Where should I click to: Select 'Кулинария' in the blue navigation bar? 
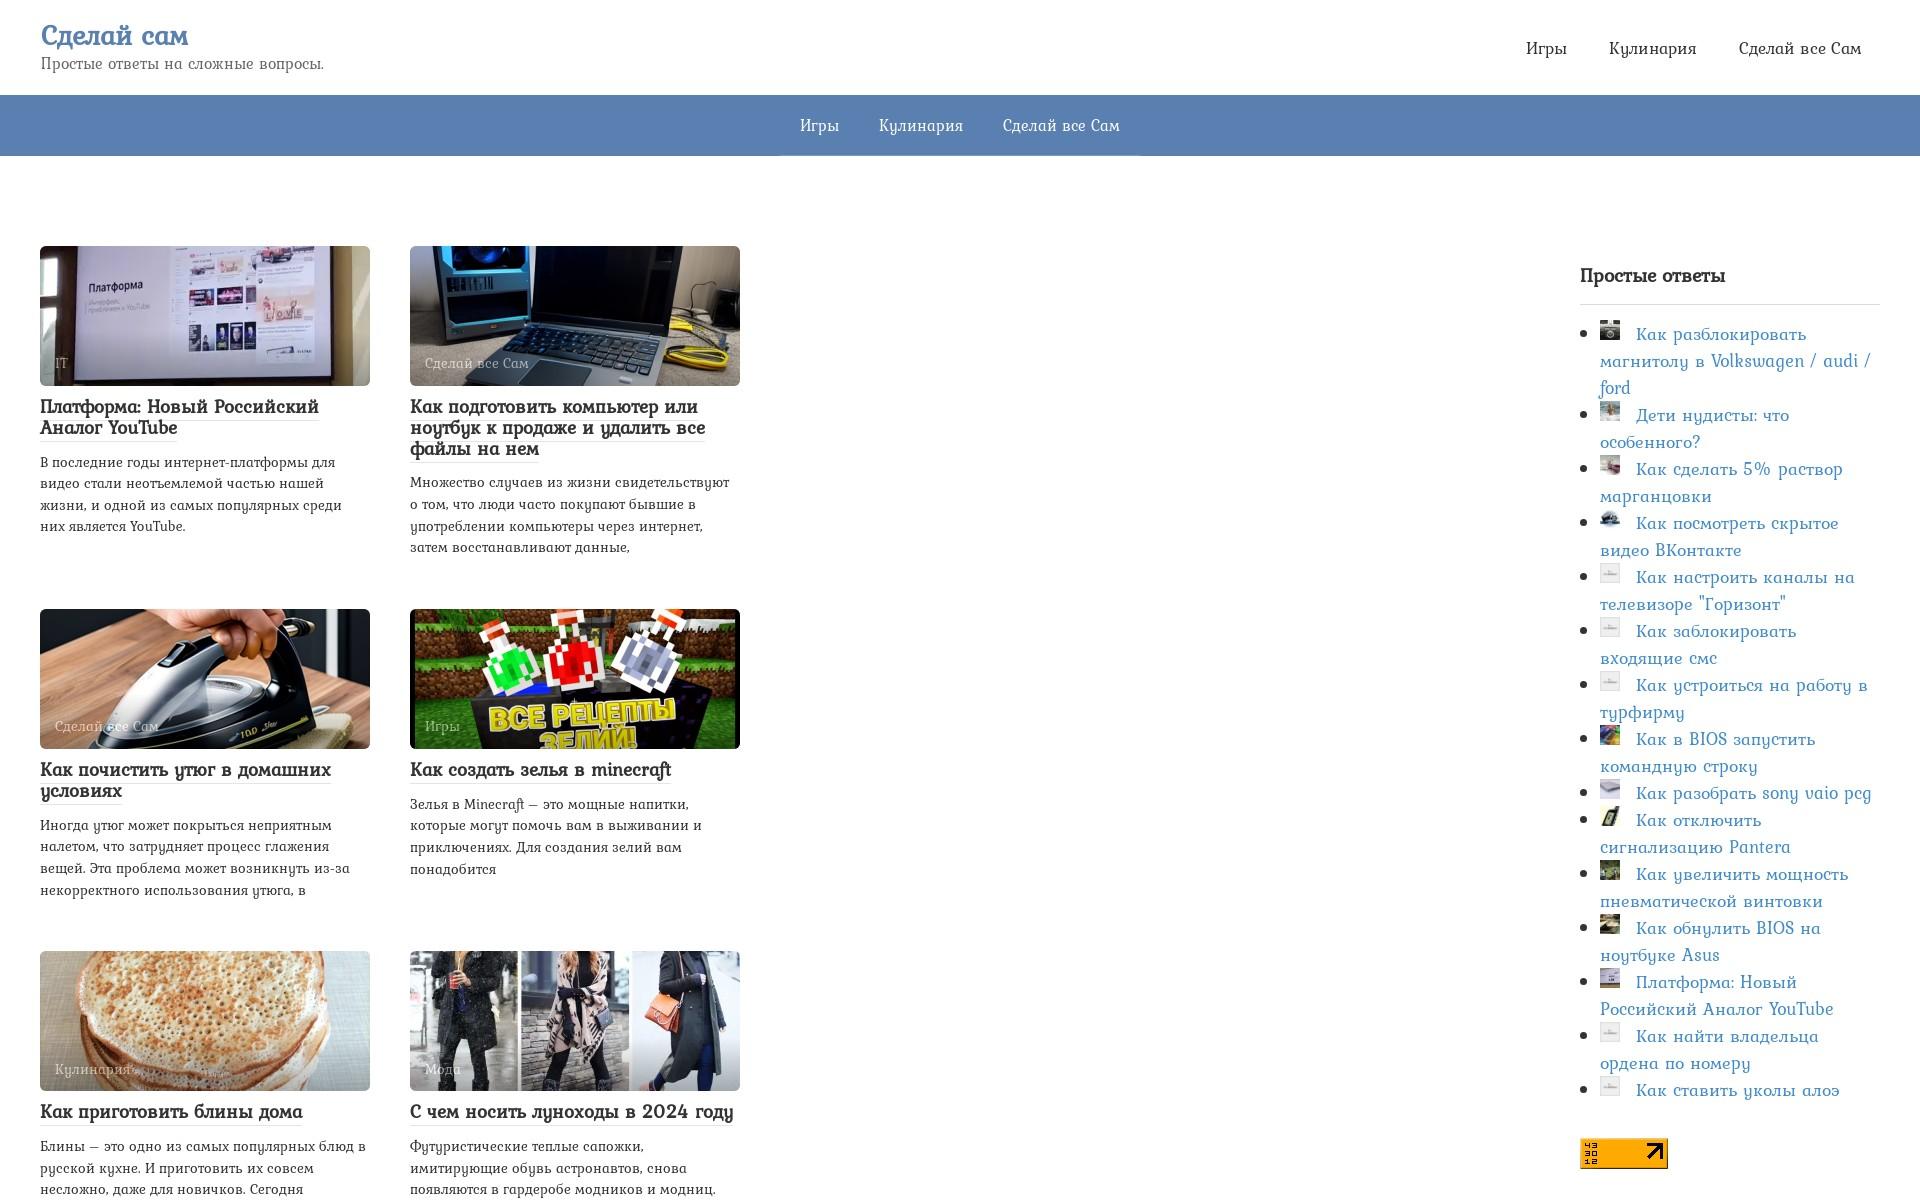(921, 125)
